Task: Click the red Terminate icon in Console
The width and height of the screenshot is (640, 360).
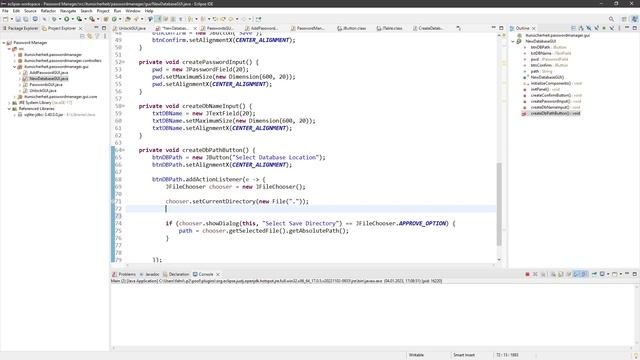Action: tap(527, 274)
